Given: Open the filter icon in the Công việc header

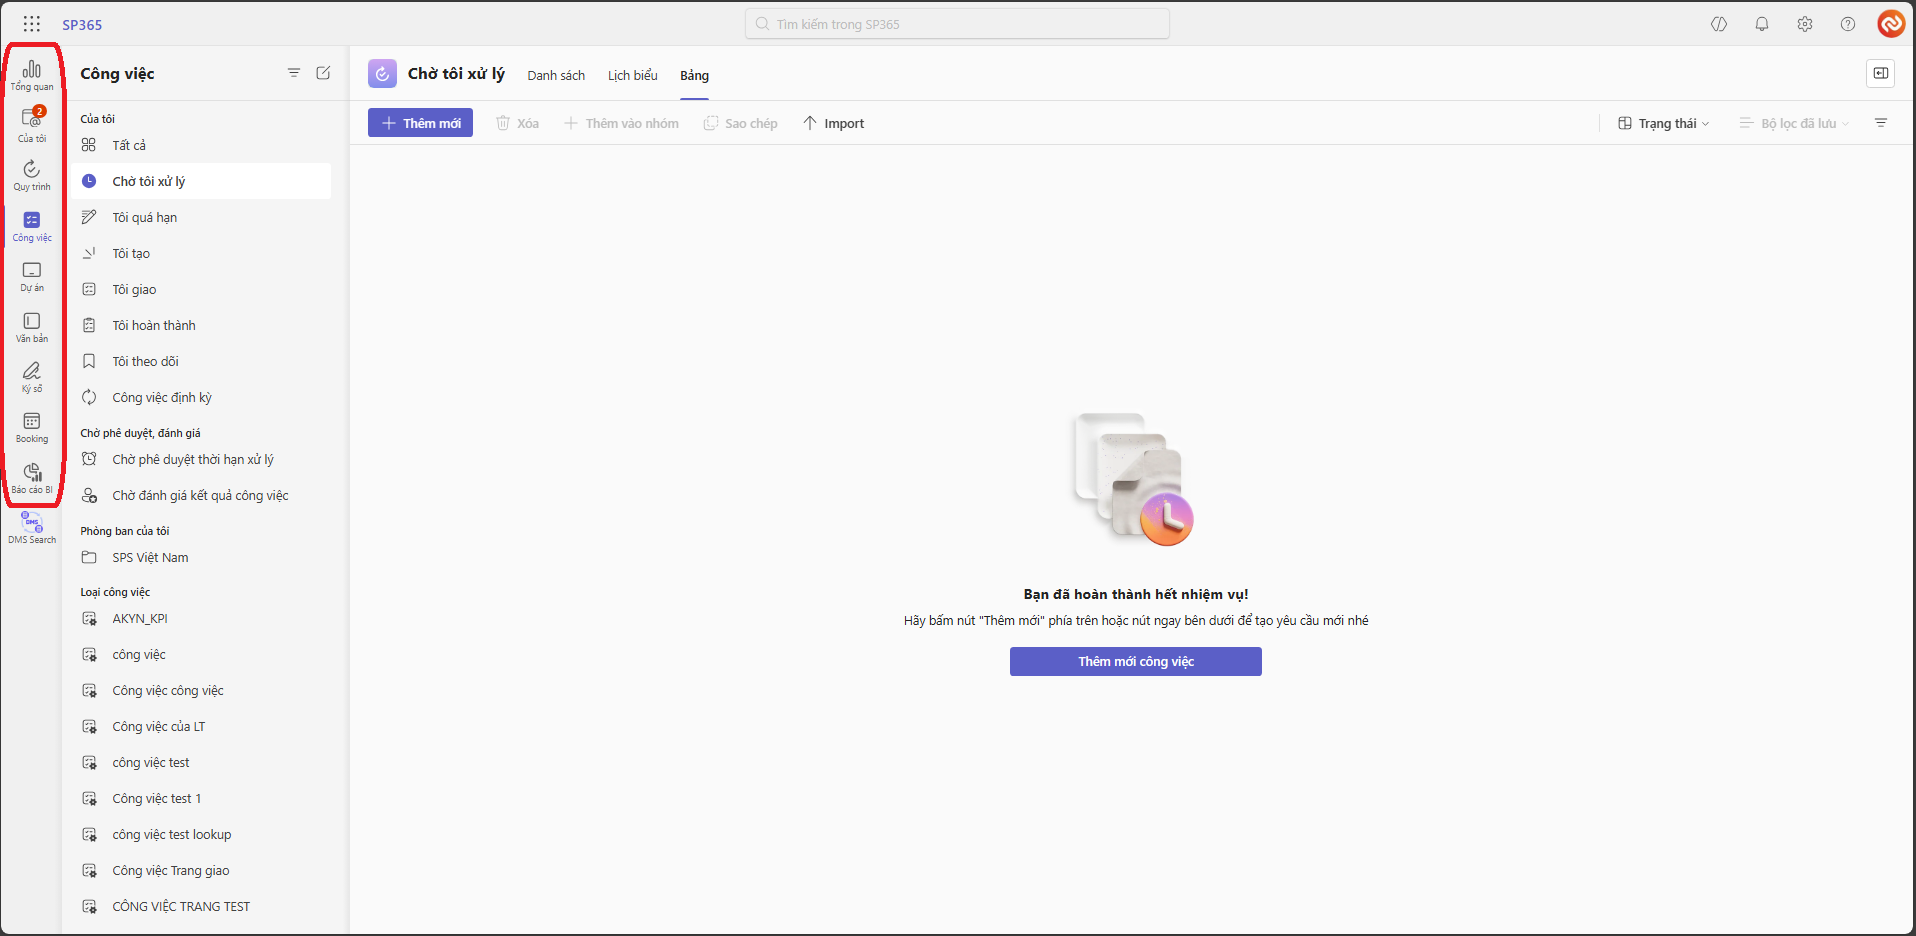Looking at the screenshot, I should (x=294, y=73).
